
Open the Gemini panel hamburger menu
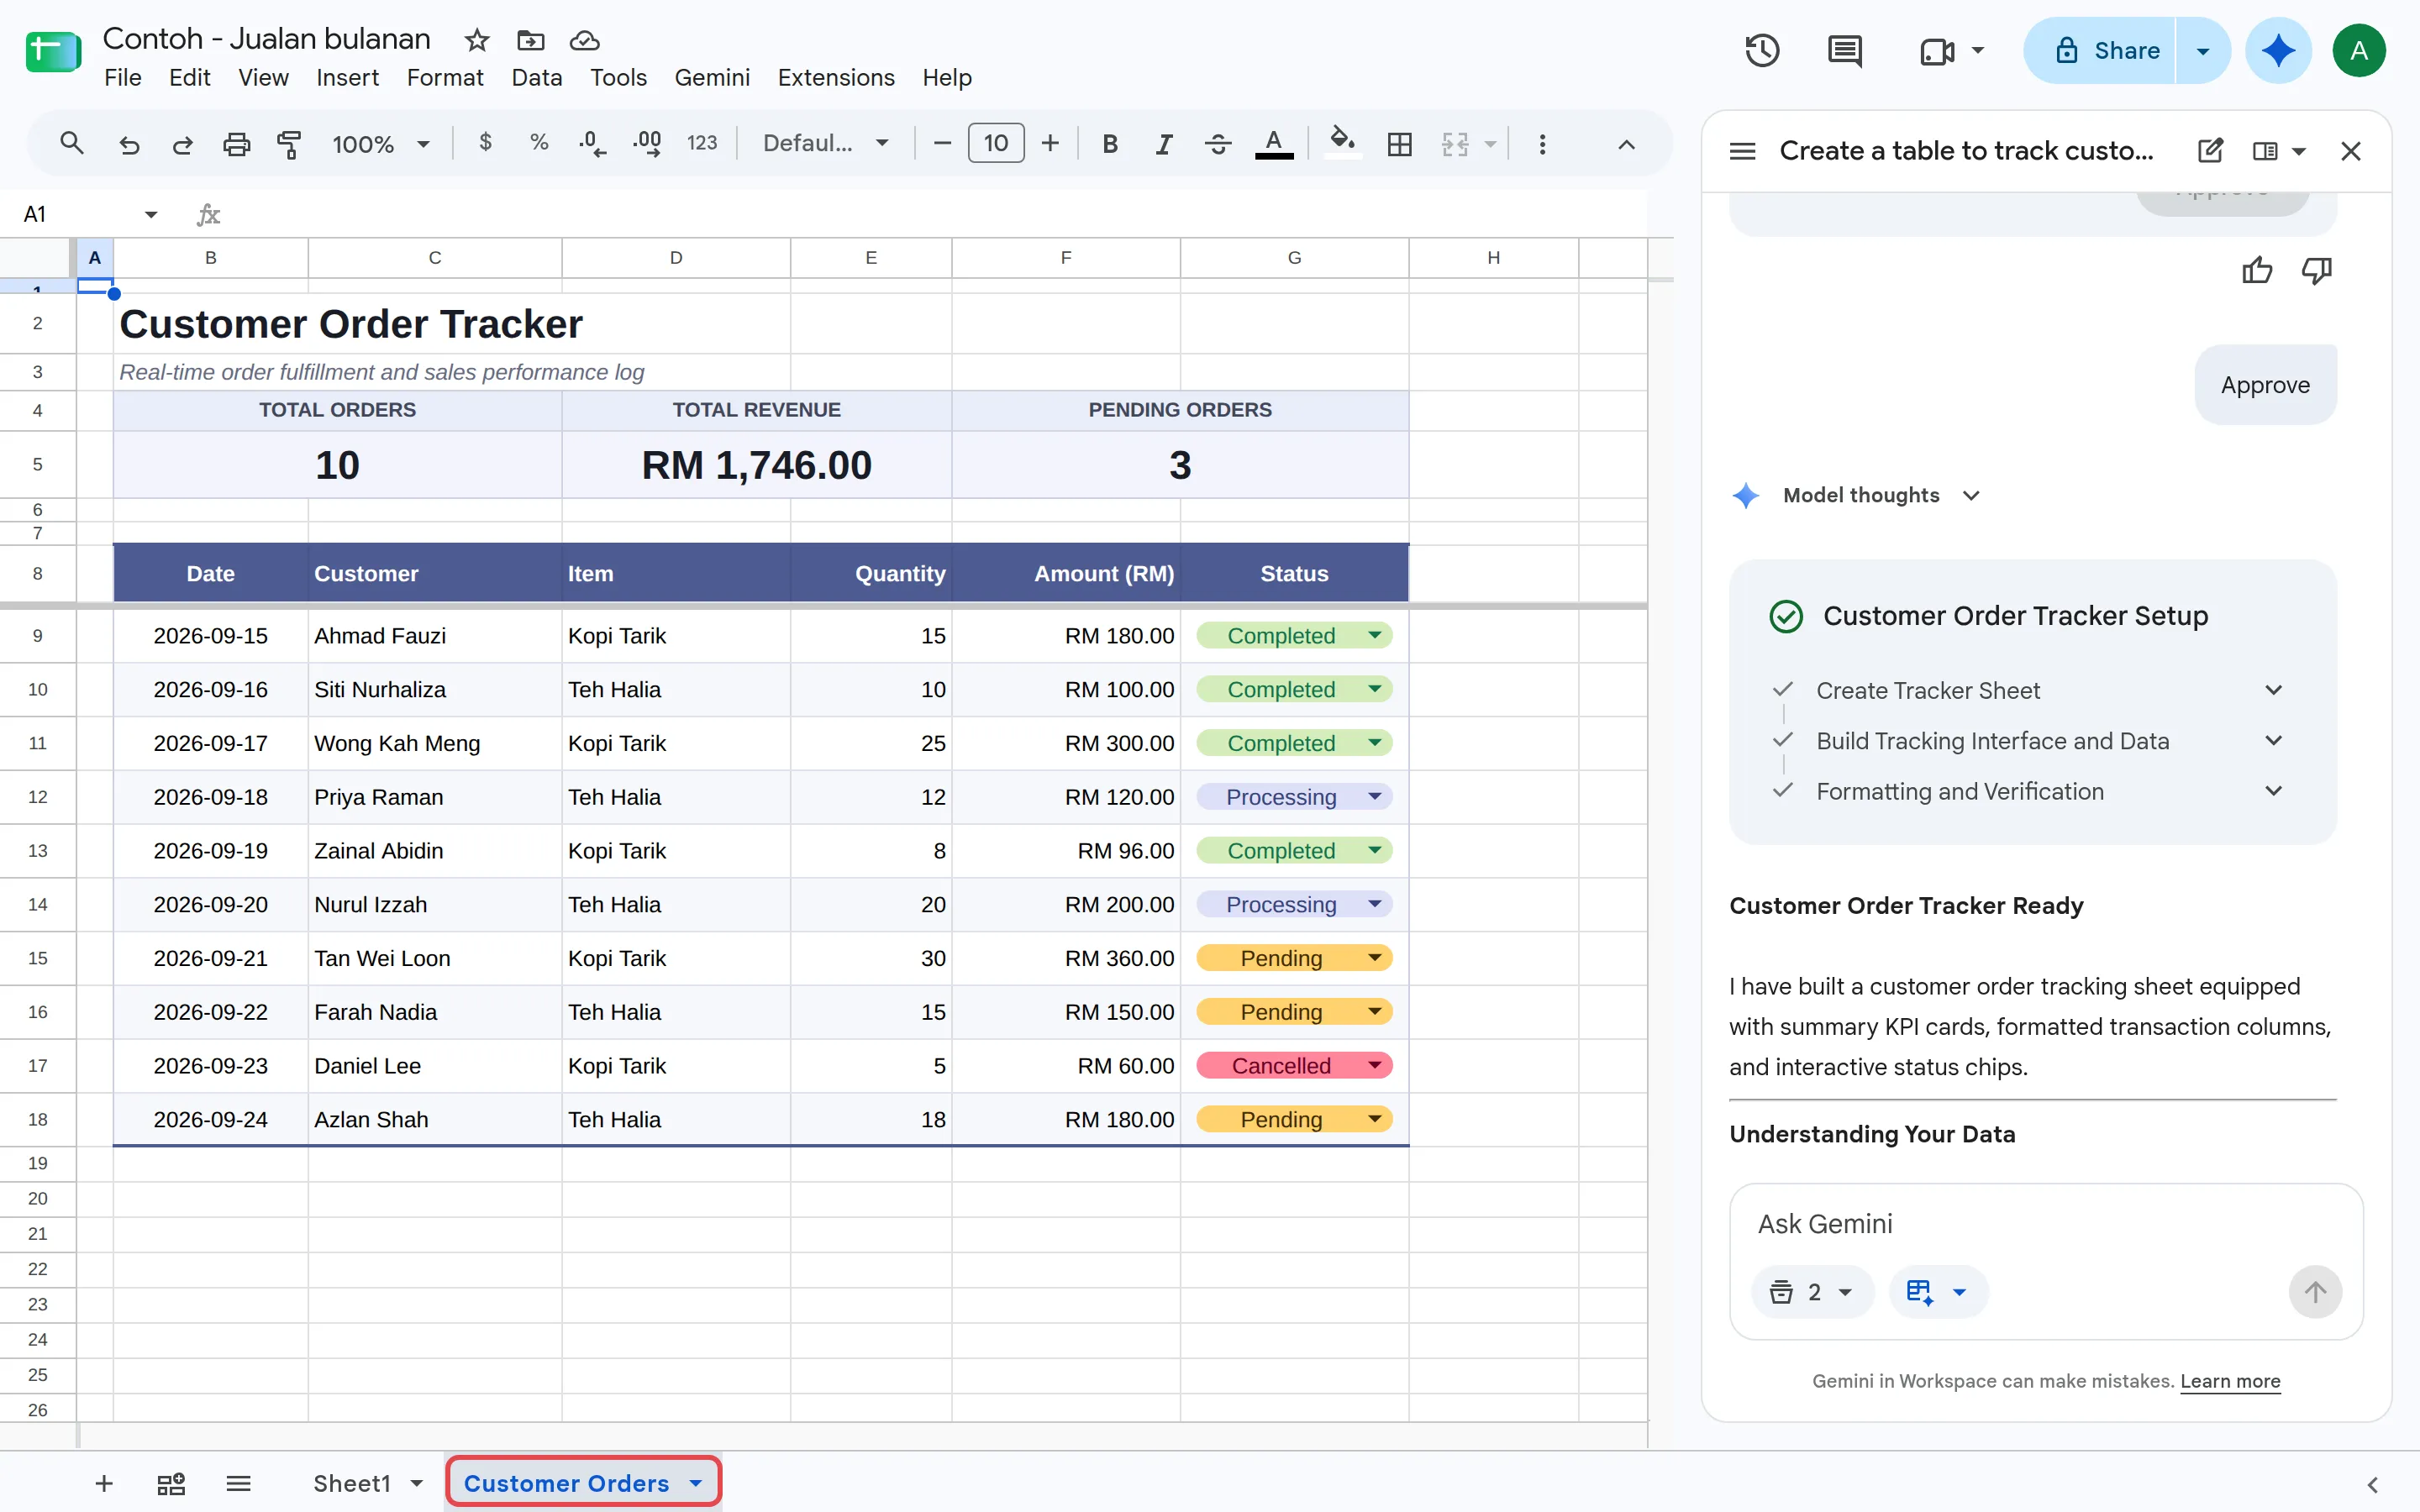[1742, 151]
